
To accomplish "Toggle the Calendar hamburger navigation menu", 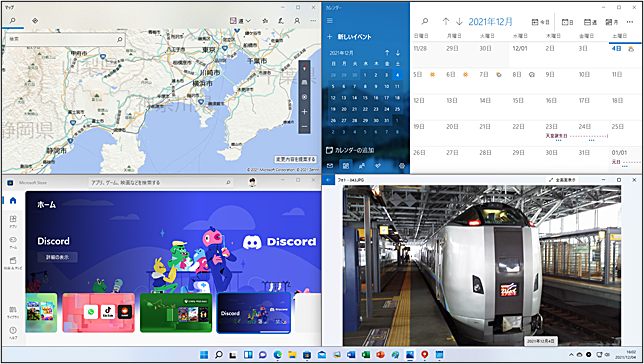I will (x=330, y=21).
